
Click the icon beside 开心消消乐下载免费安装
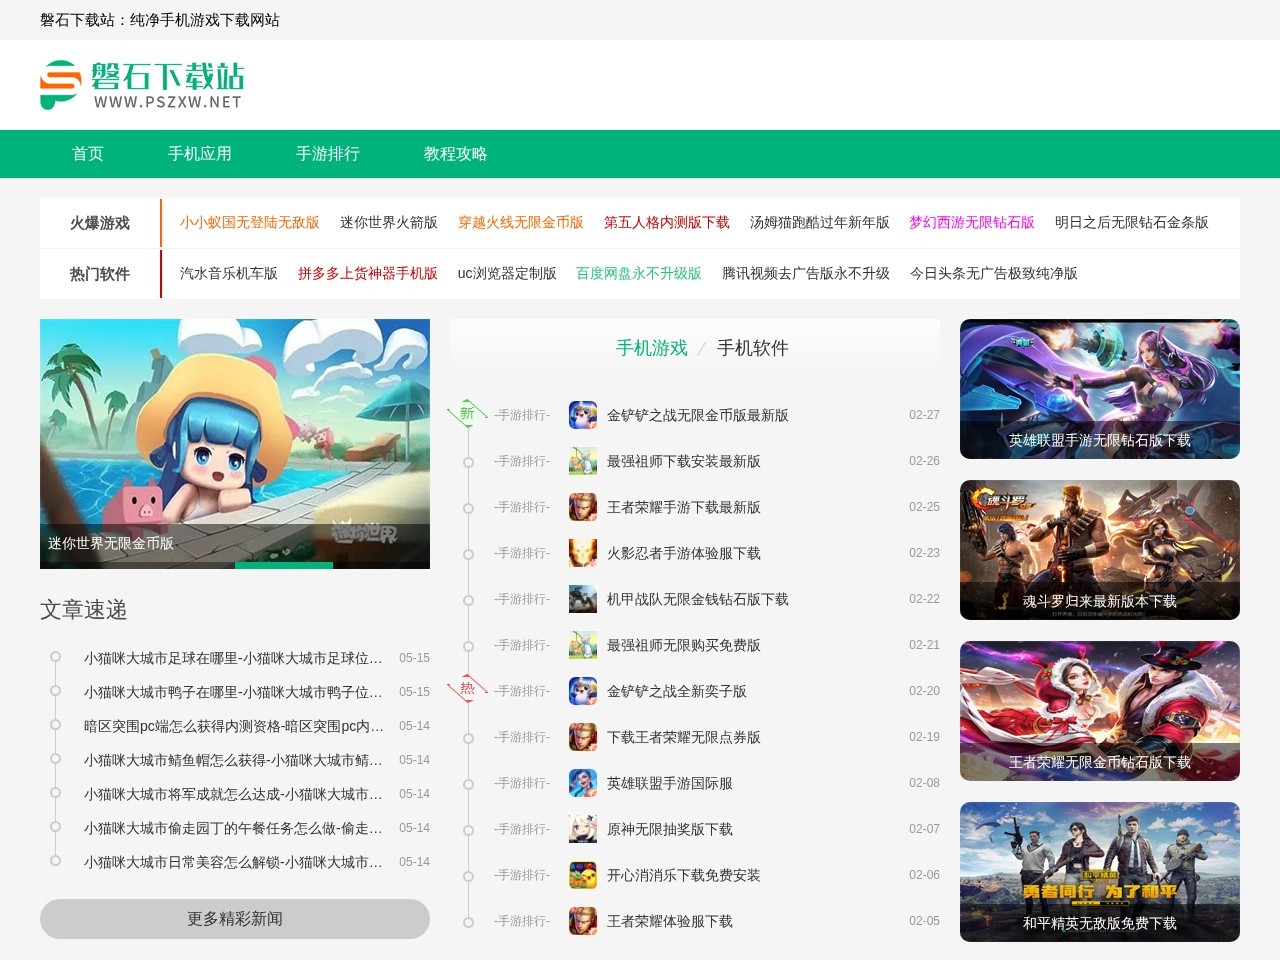click(583, 875)
